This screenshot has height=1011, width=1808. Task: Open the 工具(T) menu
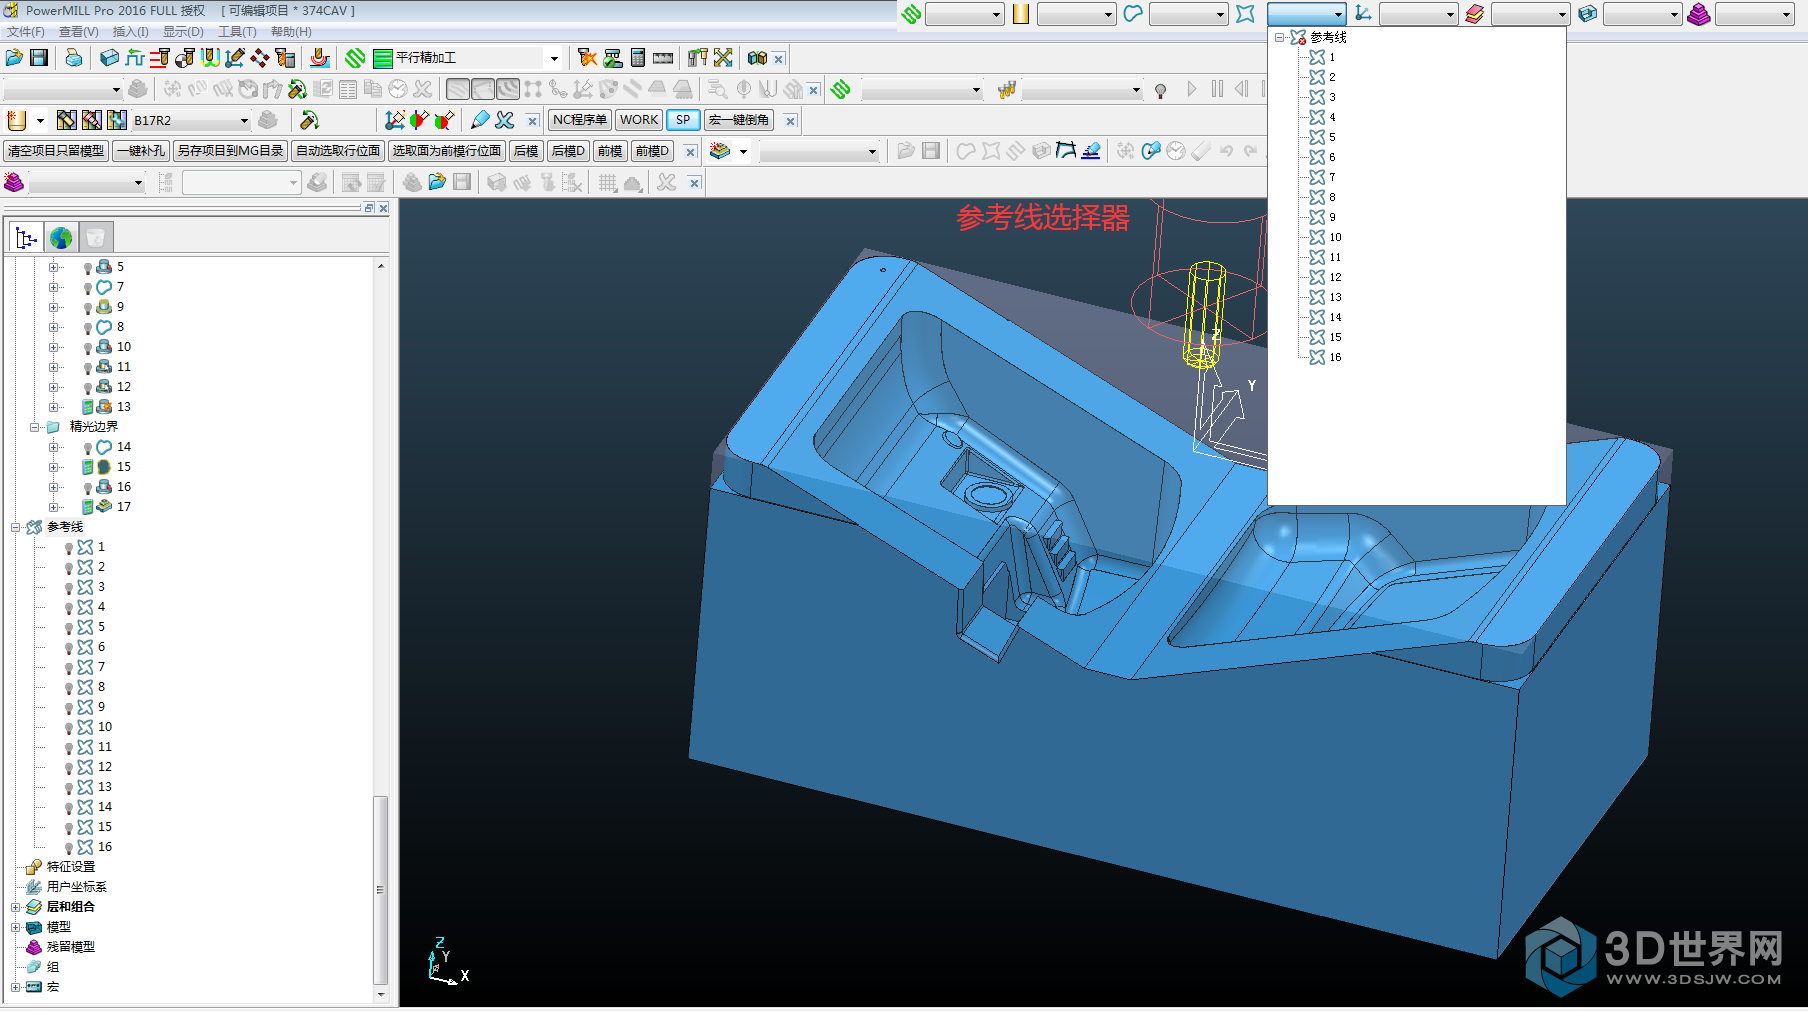click(x=237, y=32)
